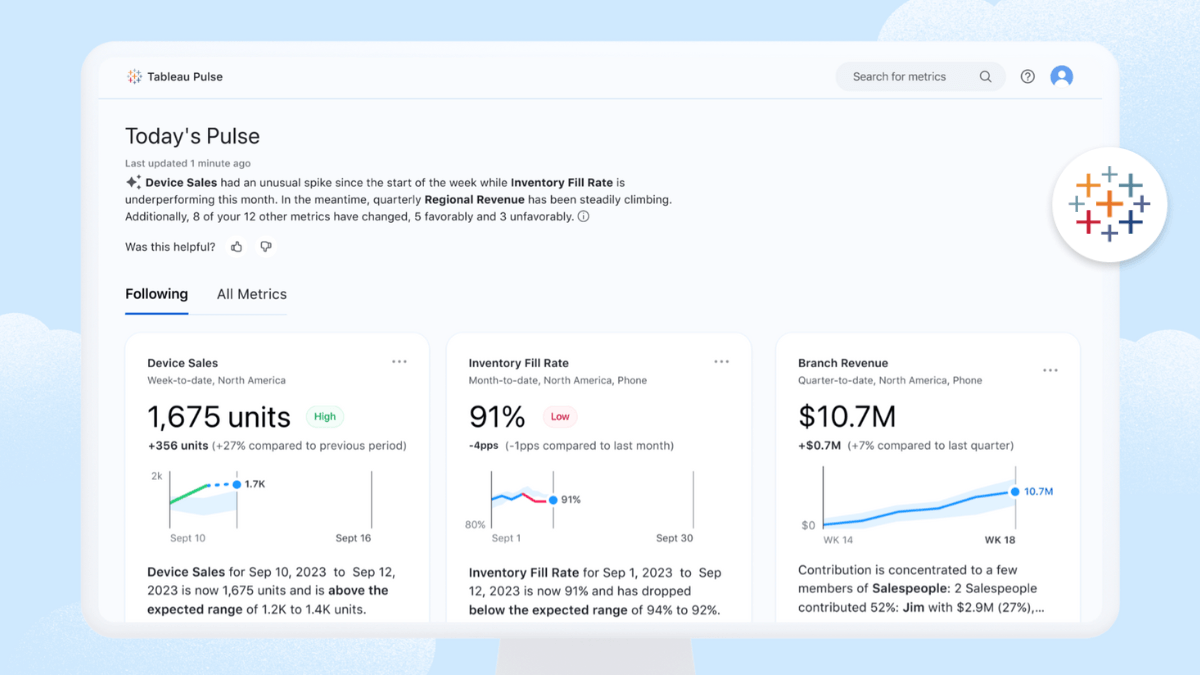Viewport: 1200px width, 675px height.
Task: Open the Branch Revenue overflow menu
Action: pyautogui.click(x=1050, y=369)
